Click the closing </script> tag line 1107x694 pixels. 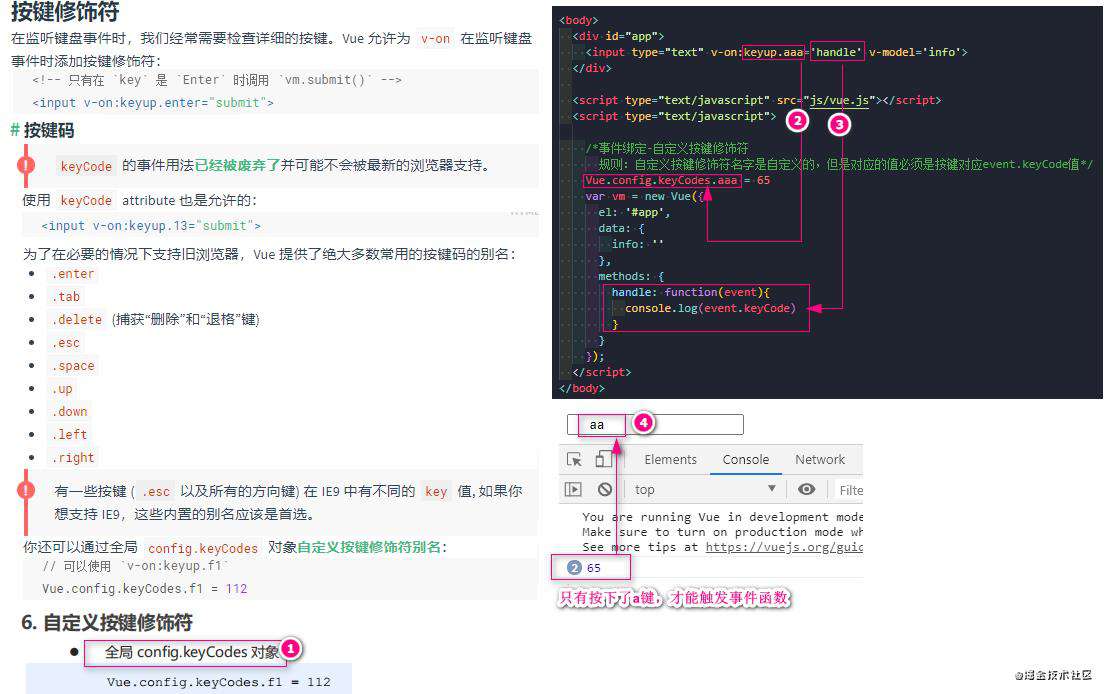point(602,372)
